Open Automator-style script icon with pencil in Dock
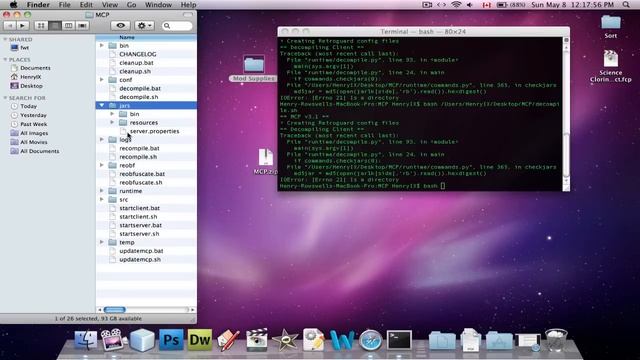The height and width of the screenshot is (360, 640). click(313, 340)
